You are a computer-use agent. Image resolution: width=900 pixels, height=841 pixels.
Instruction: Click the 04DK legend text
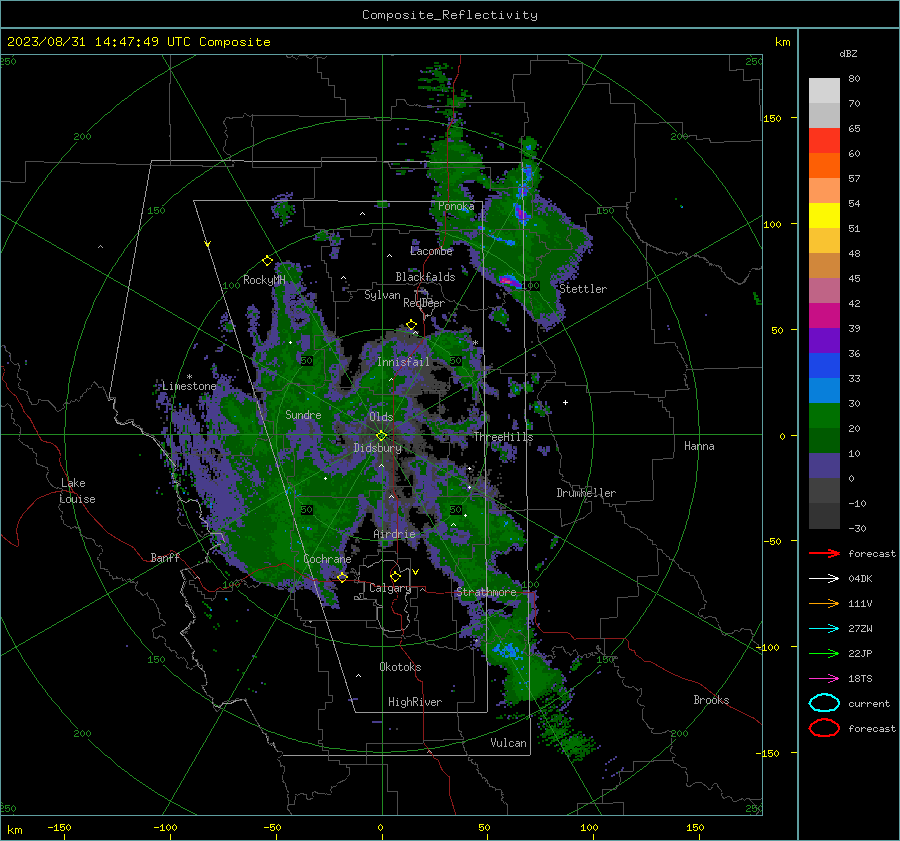[x=860, y=579]
